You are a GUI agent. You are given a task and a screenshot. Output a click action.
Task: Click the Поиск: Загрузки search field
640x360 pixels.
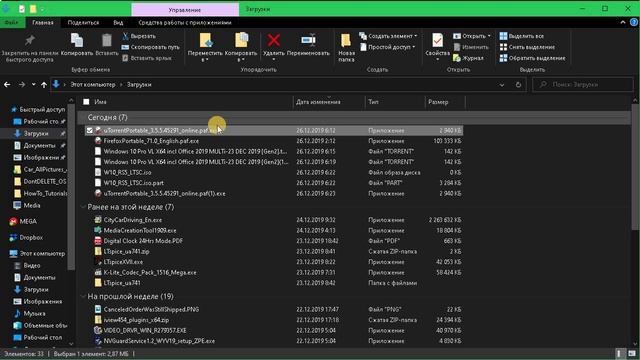tap(583, 85)
